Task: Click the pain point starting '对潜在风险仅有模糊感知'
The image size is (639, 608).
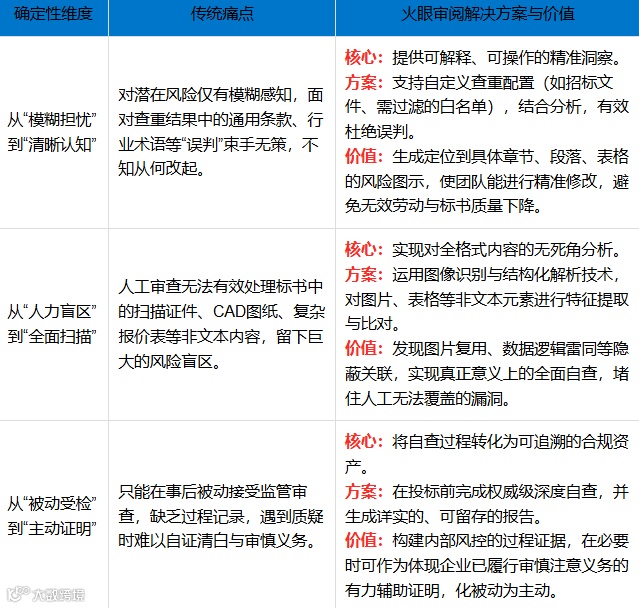Action: [x=220, y=132]
